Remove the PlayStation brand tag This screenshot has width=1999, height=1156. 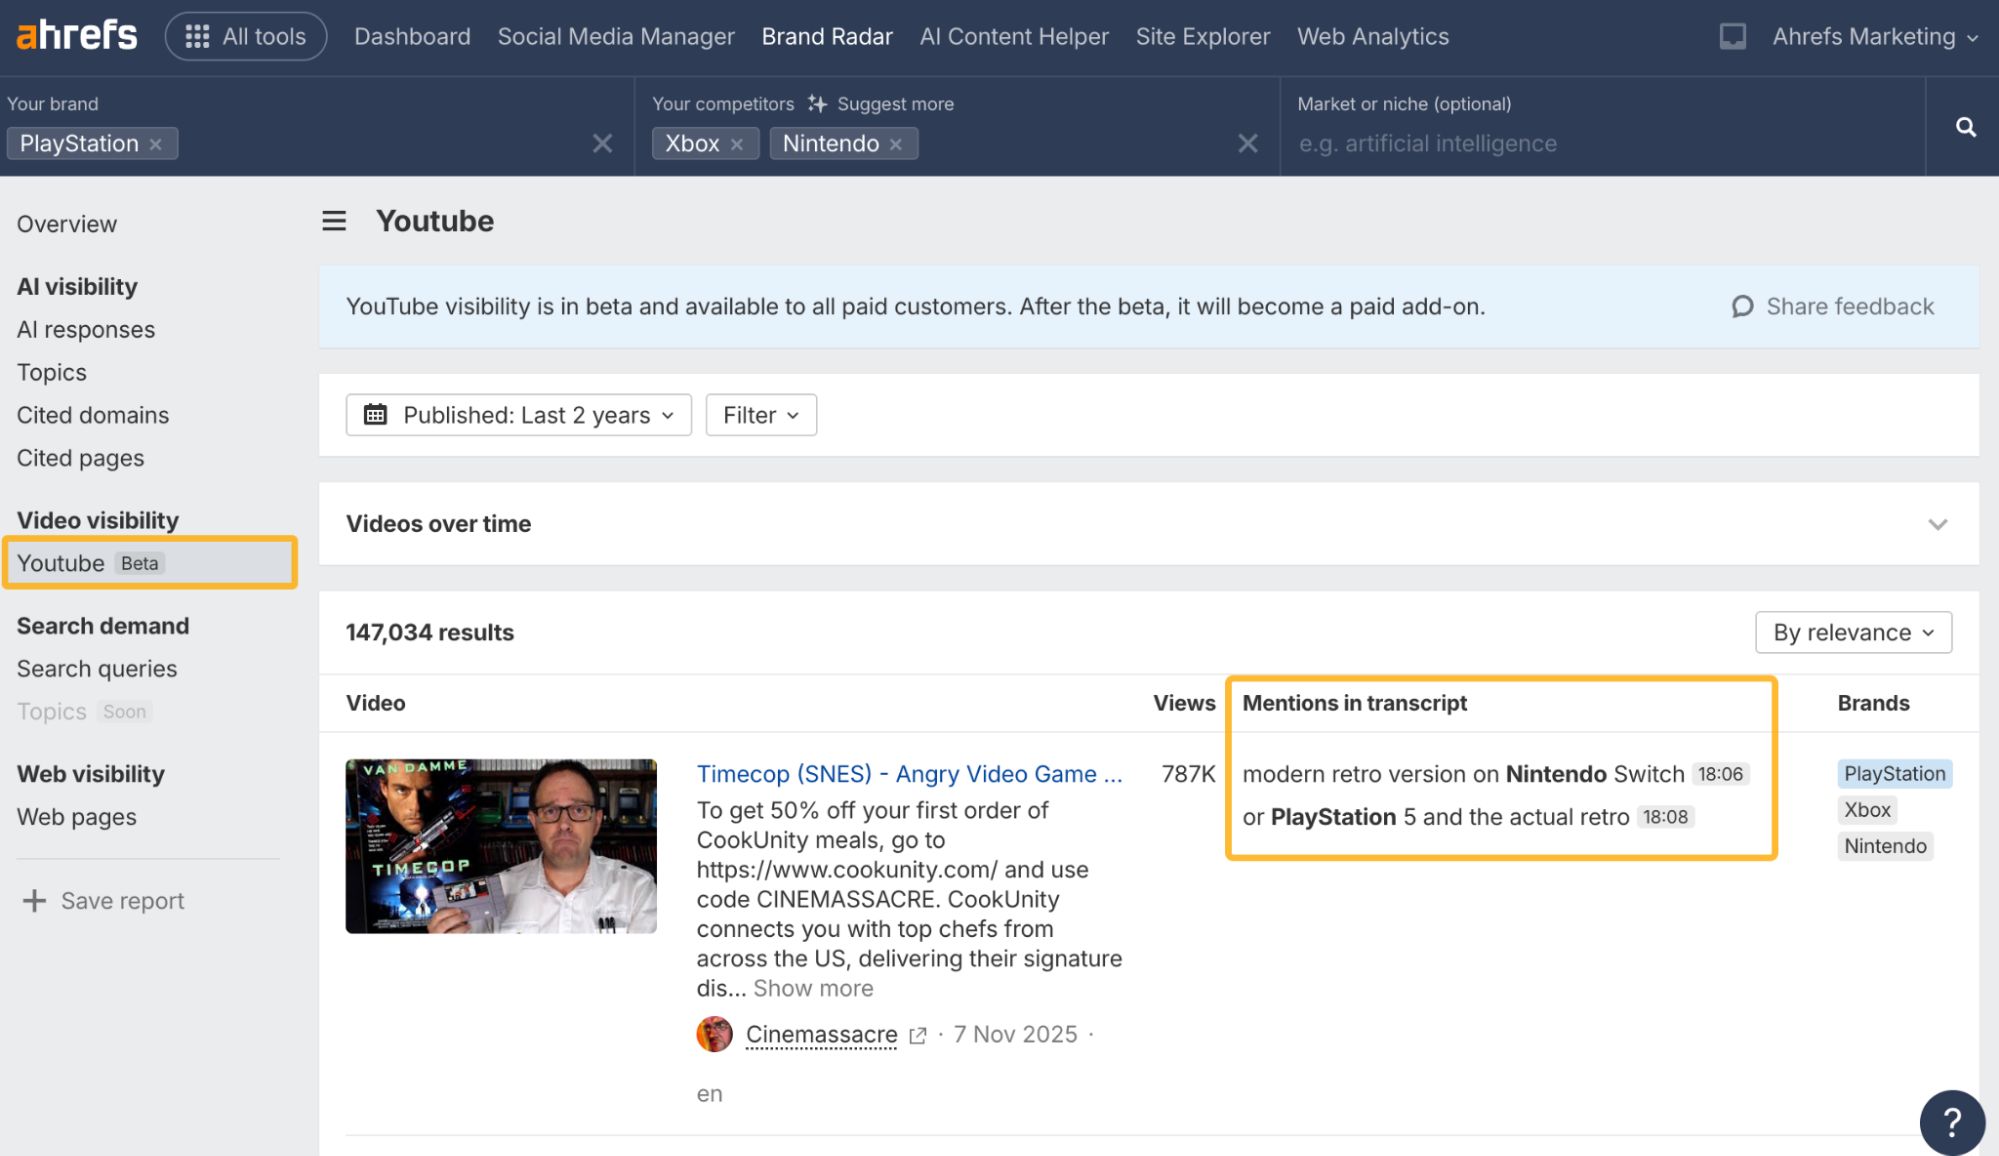tap(156, 144)
